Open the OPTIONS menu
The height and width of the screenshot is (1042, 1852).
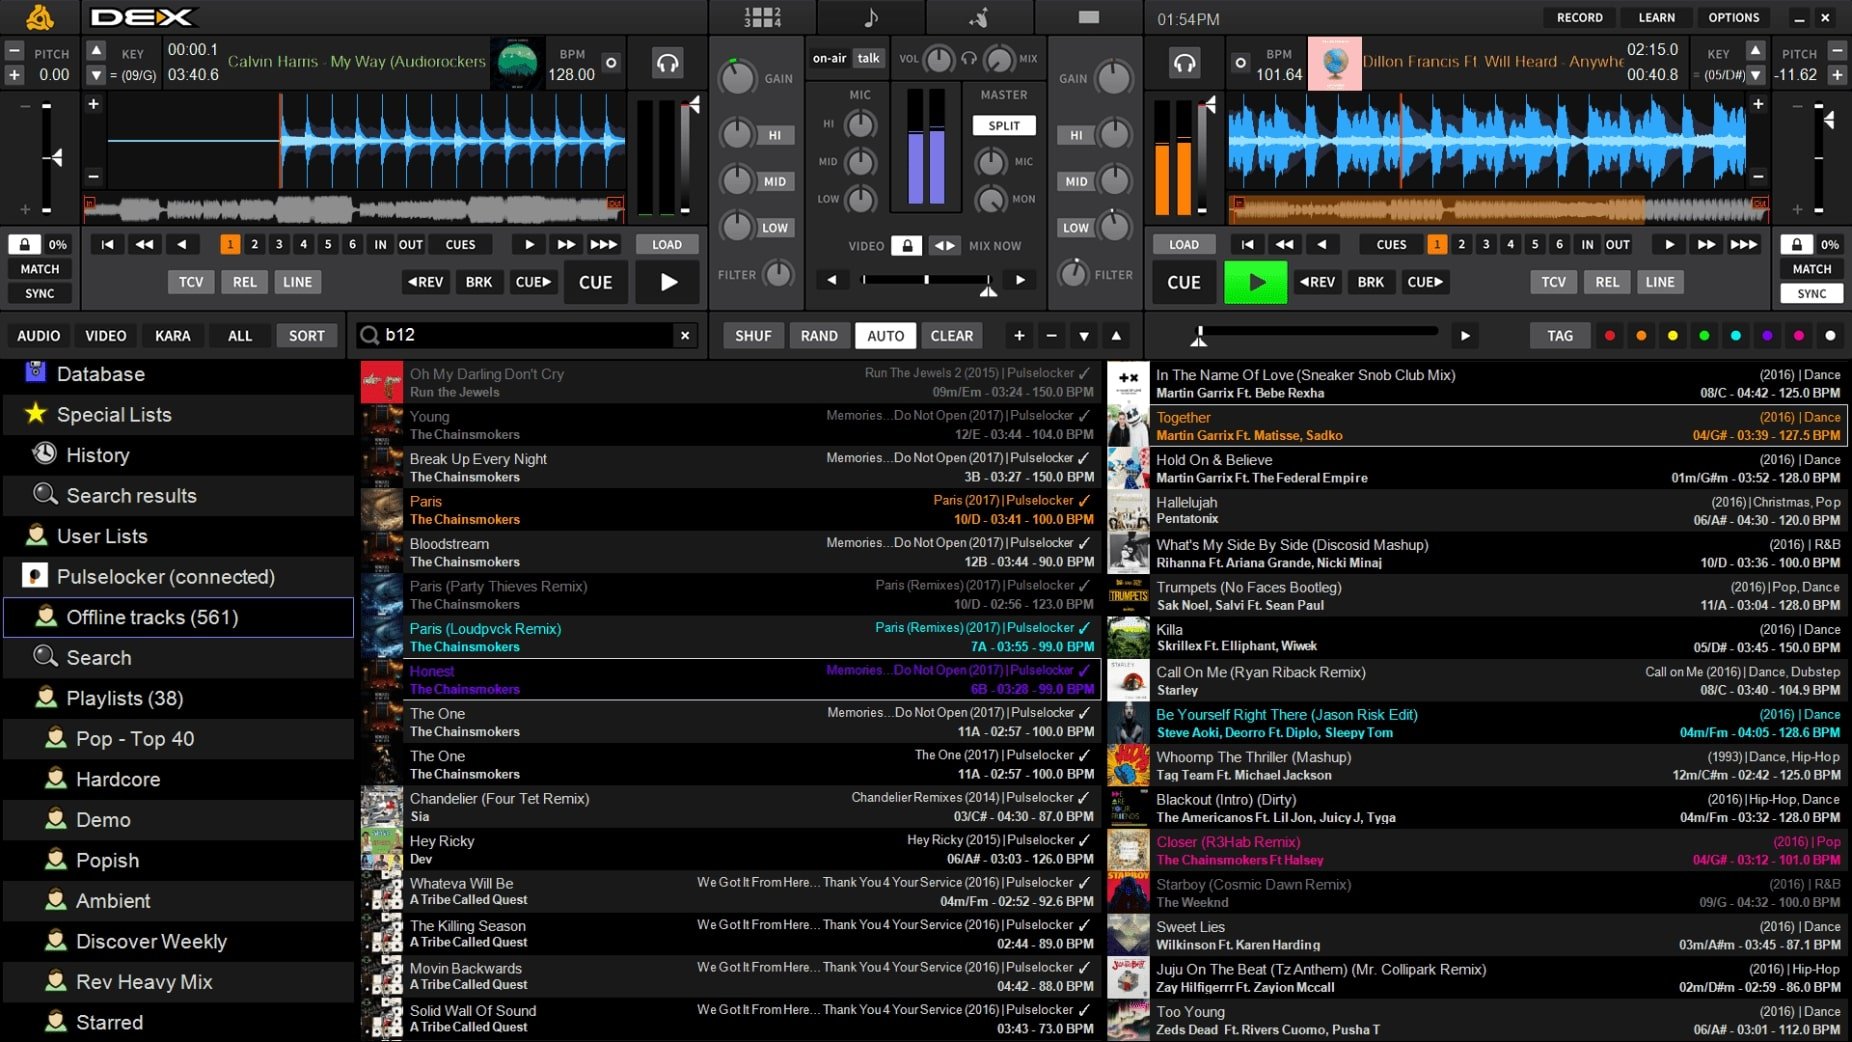pyautogui.click(x=1733, y=18)
